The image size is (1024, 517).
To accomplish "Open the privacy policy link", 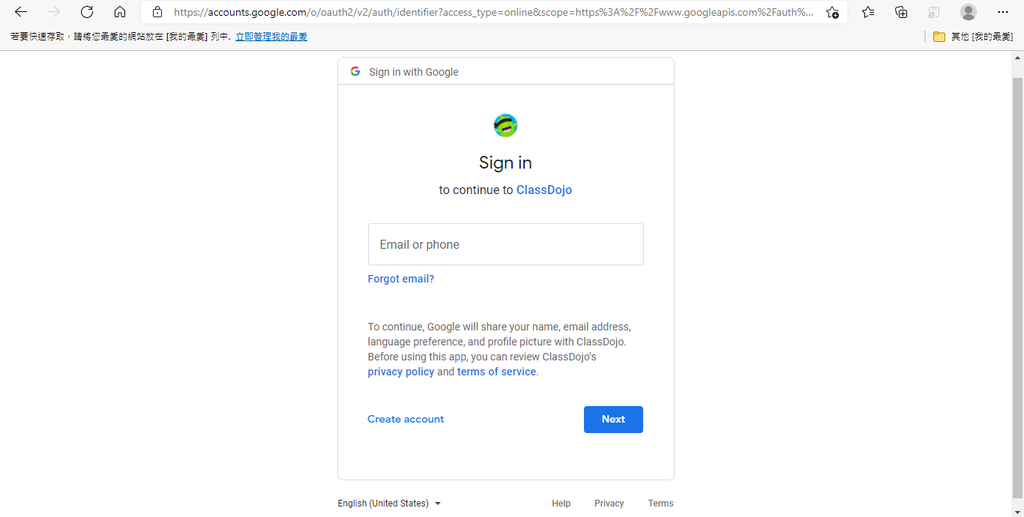I will click(401, 371).
